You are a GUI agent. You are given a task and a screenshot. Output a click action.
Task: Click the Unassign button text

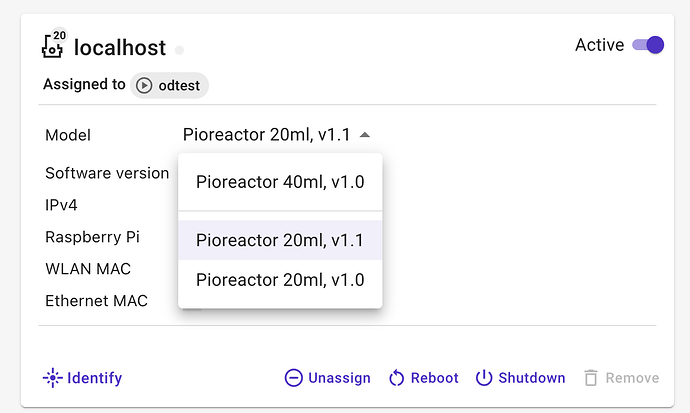(339, 378)
